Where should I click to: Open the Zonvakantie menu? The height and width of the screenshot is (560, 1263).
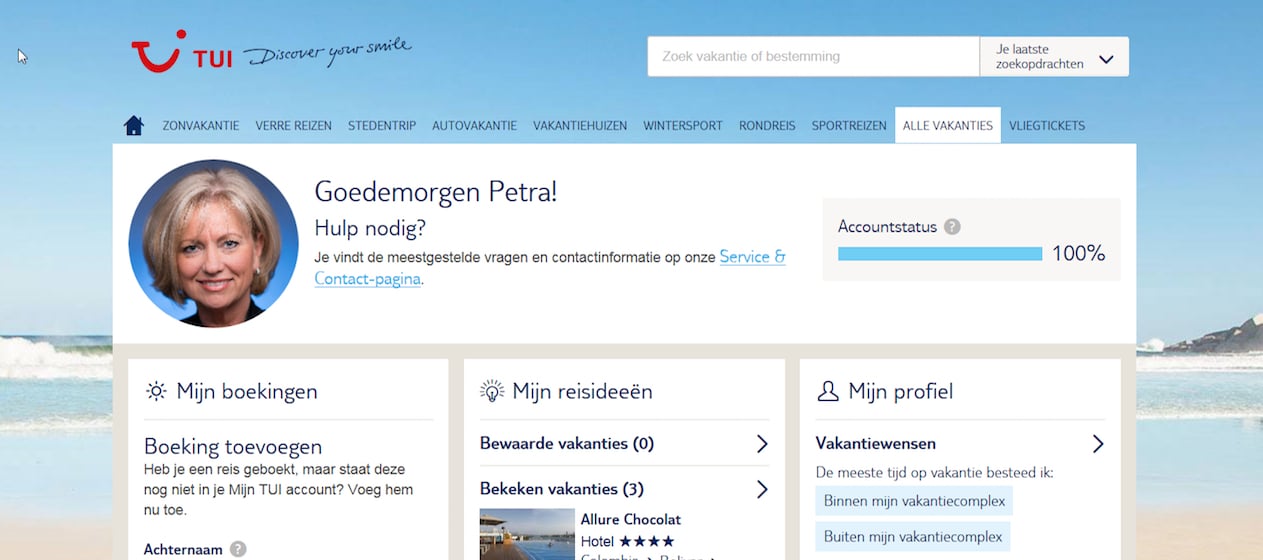tap(201, 126)
